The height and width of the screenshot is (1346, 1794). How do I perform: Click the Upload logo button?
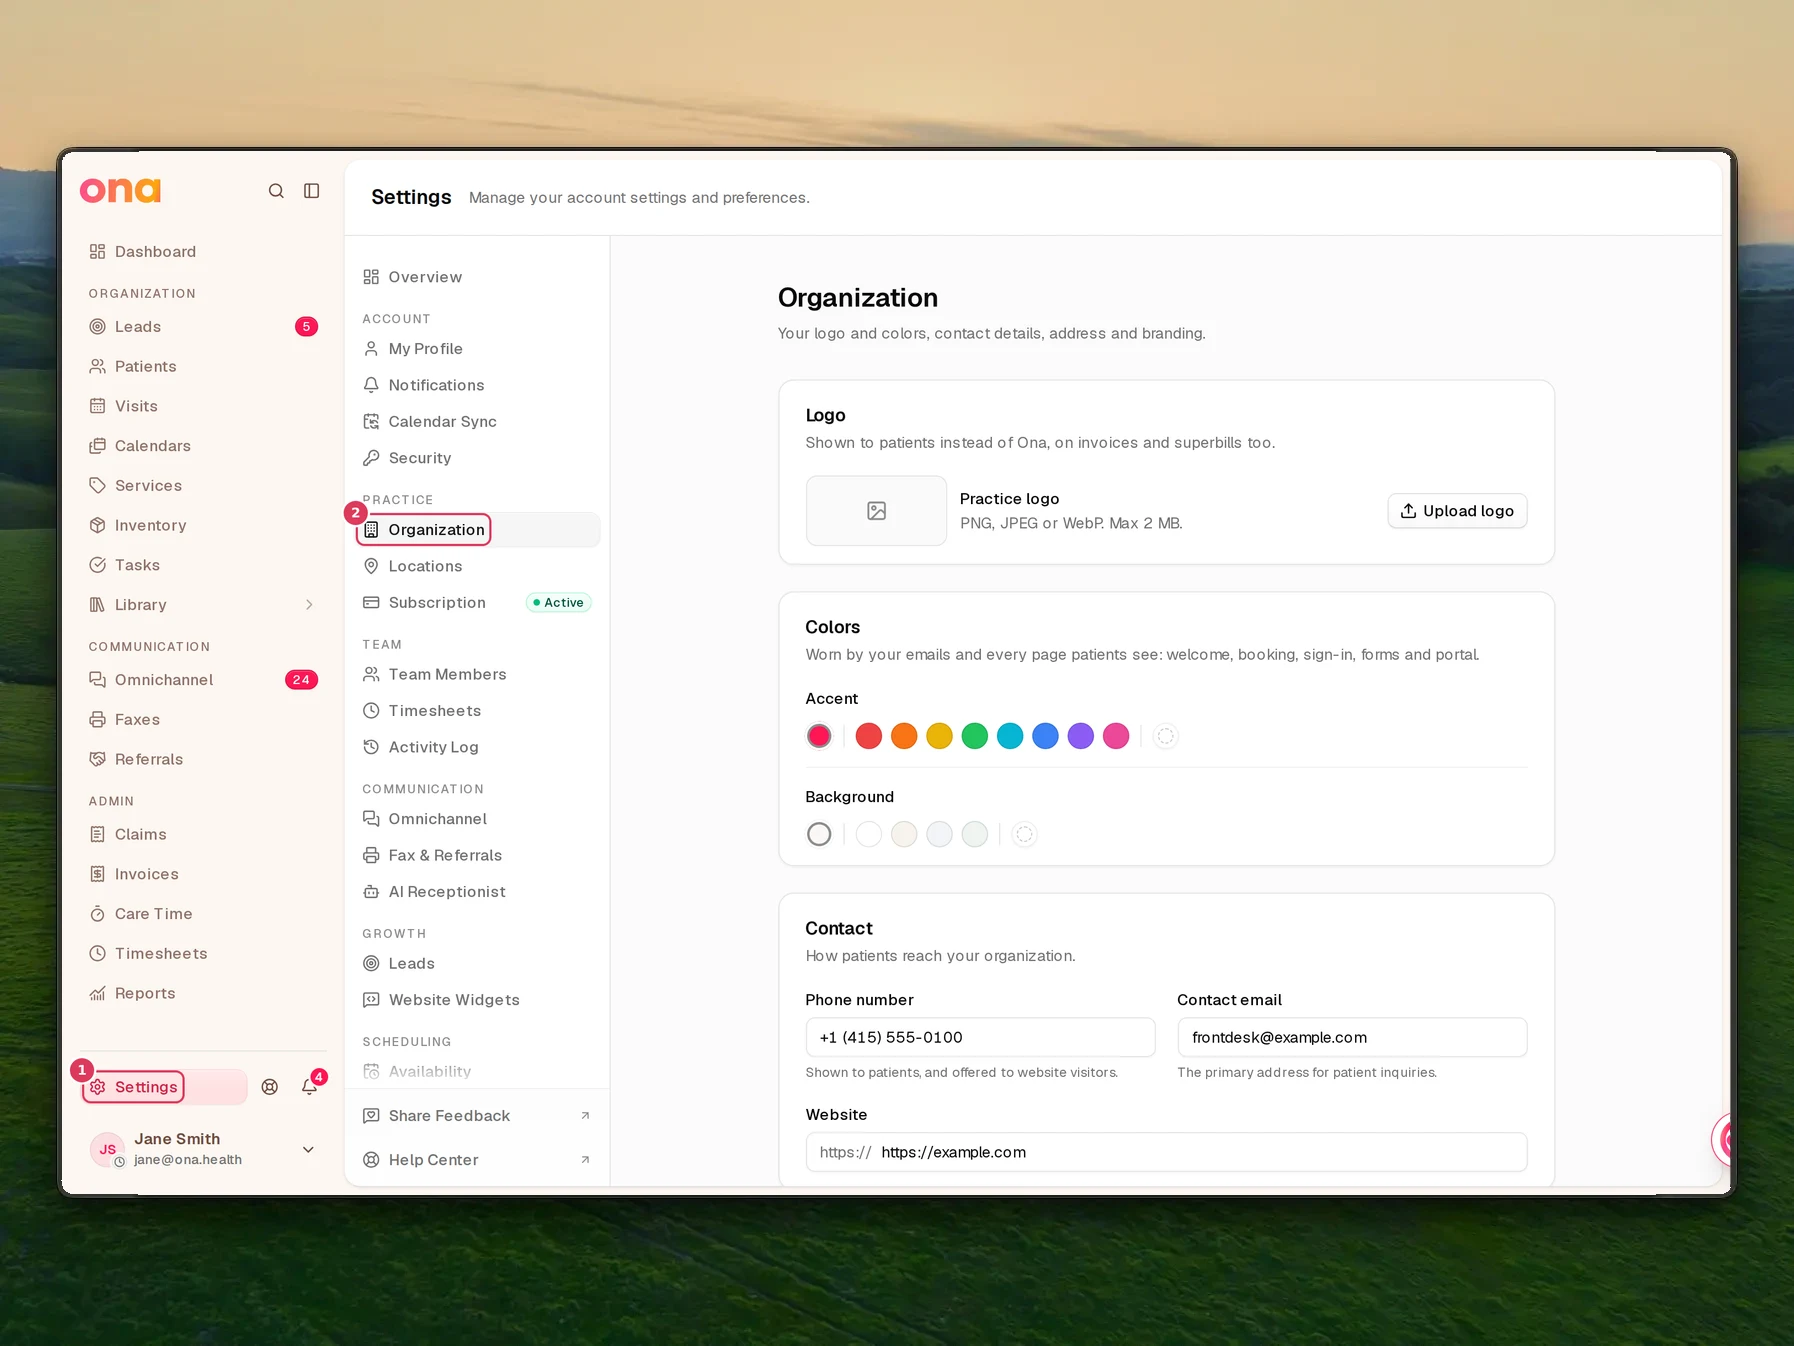(1457, 511)
